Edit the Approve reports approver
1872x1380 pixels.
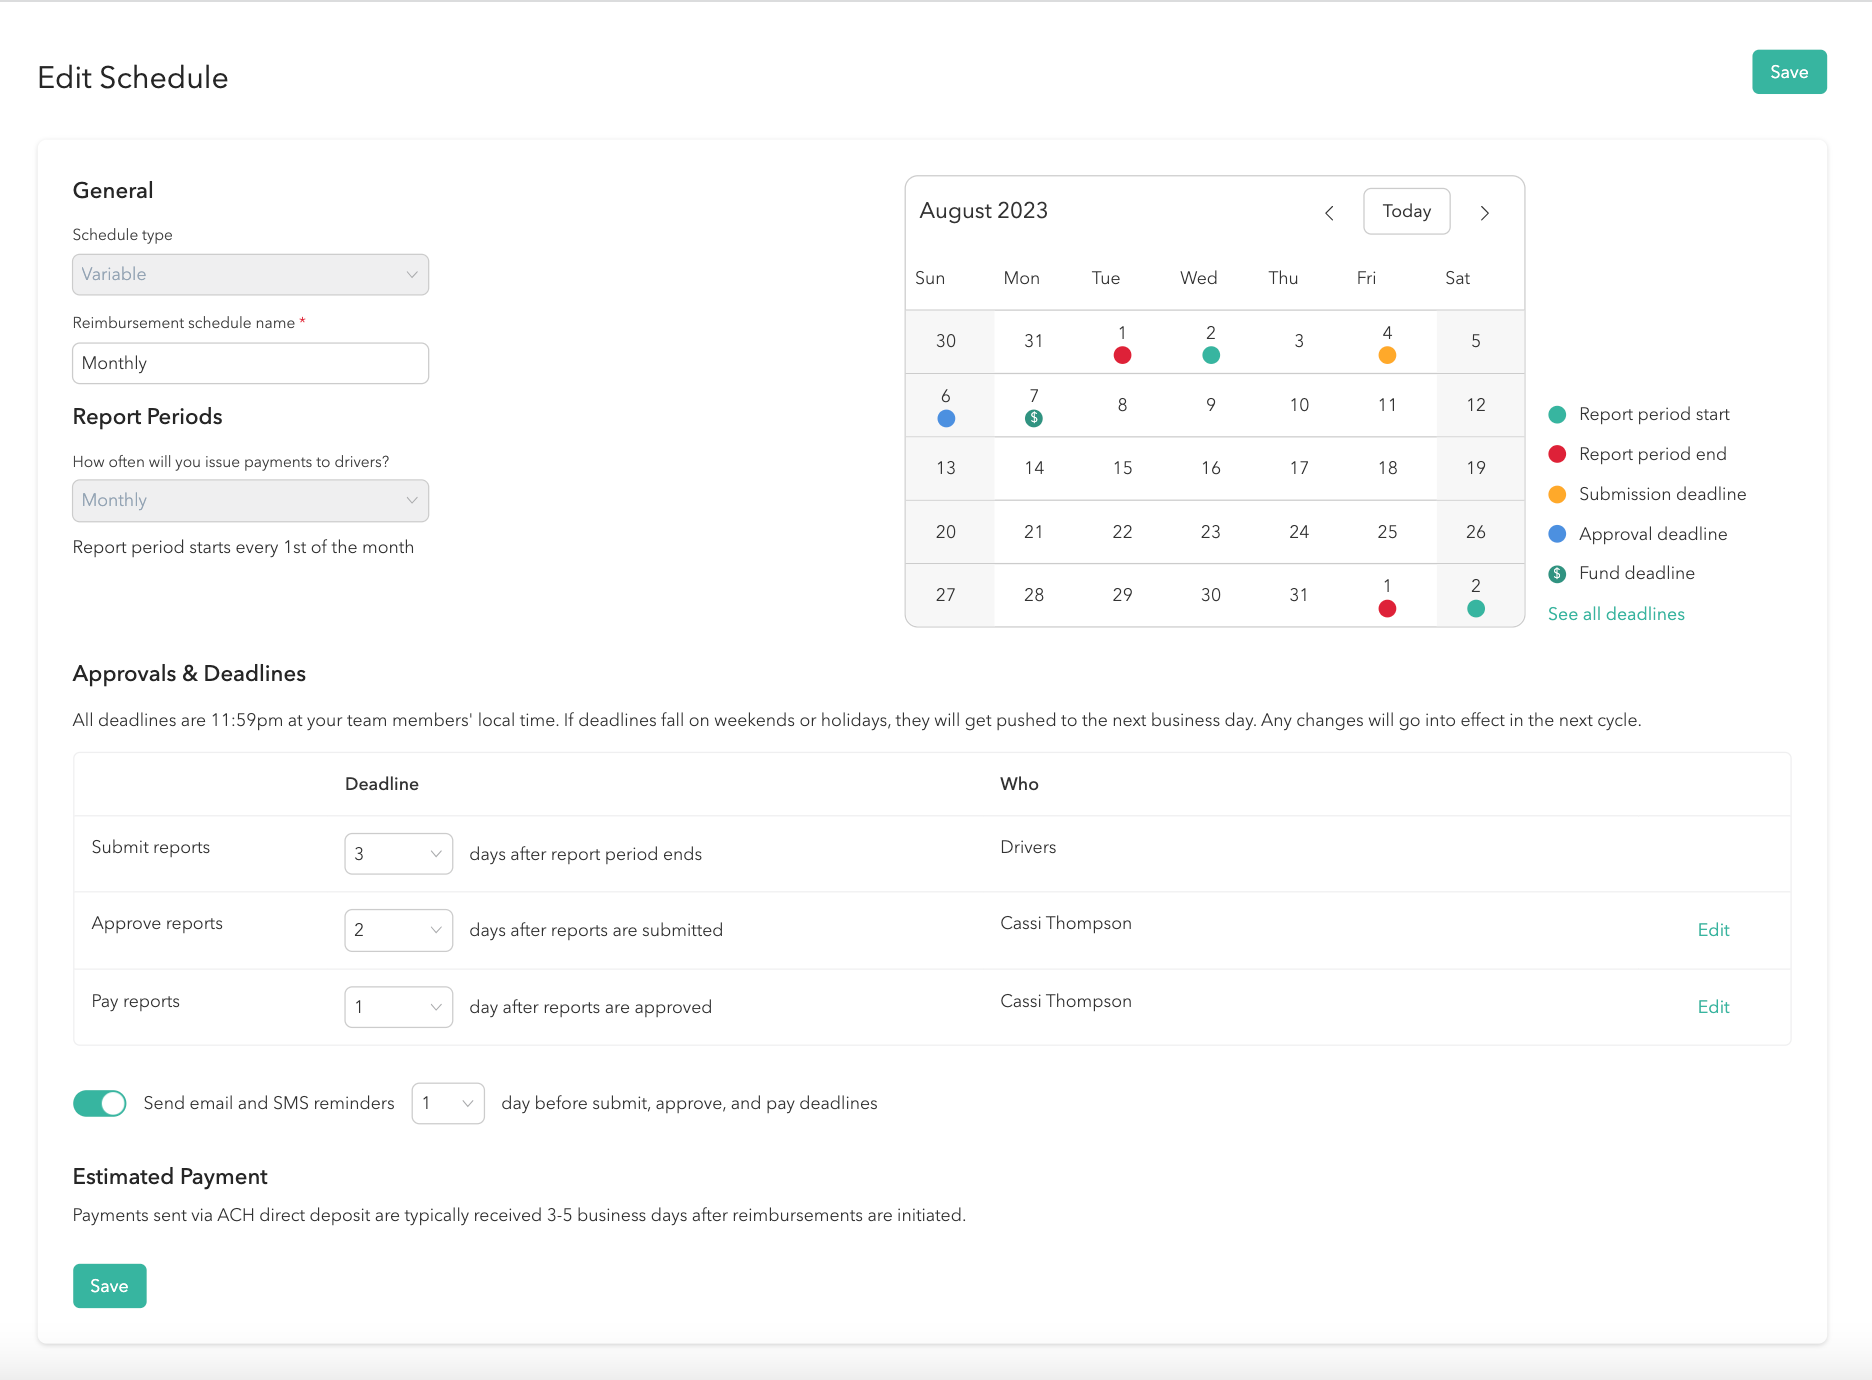click(1713, 930)
